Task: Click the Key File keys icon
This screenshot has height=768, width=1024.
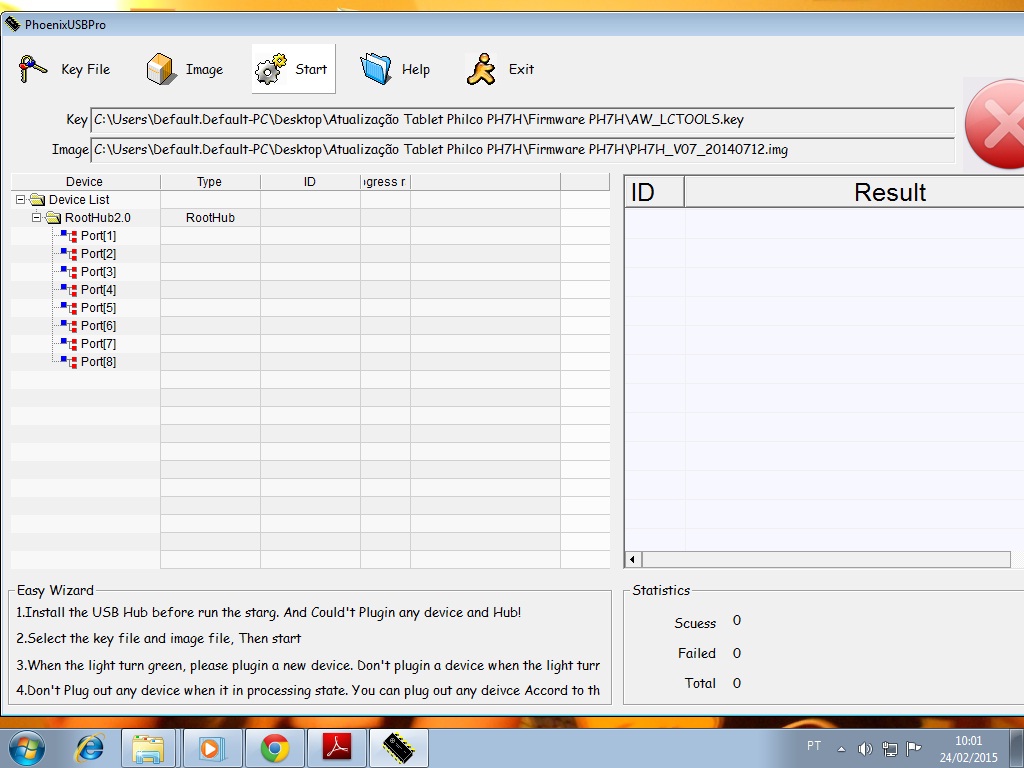Action: pyautogui.click(x=33, y=69)
